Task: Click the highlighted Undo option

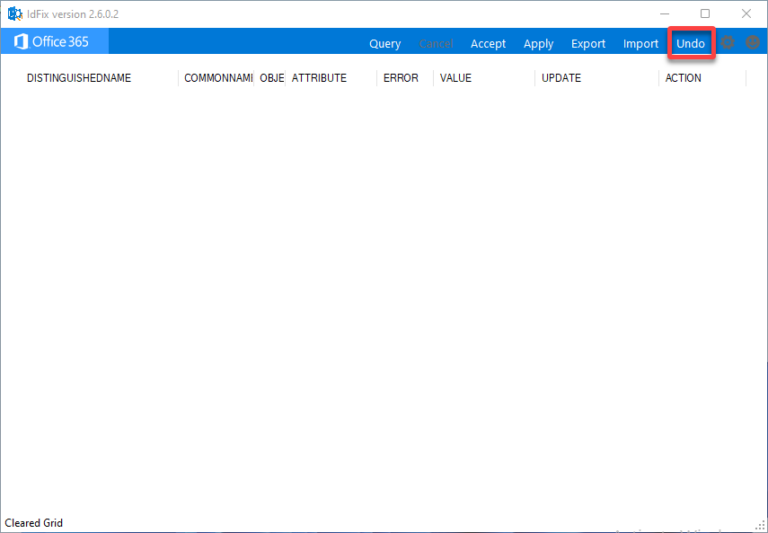Action: tap(690, 44)
